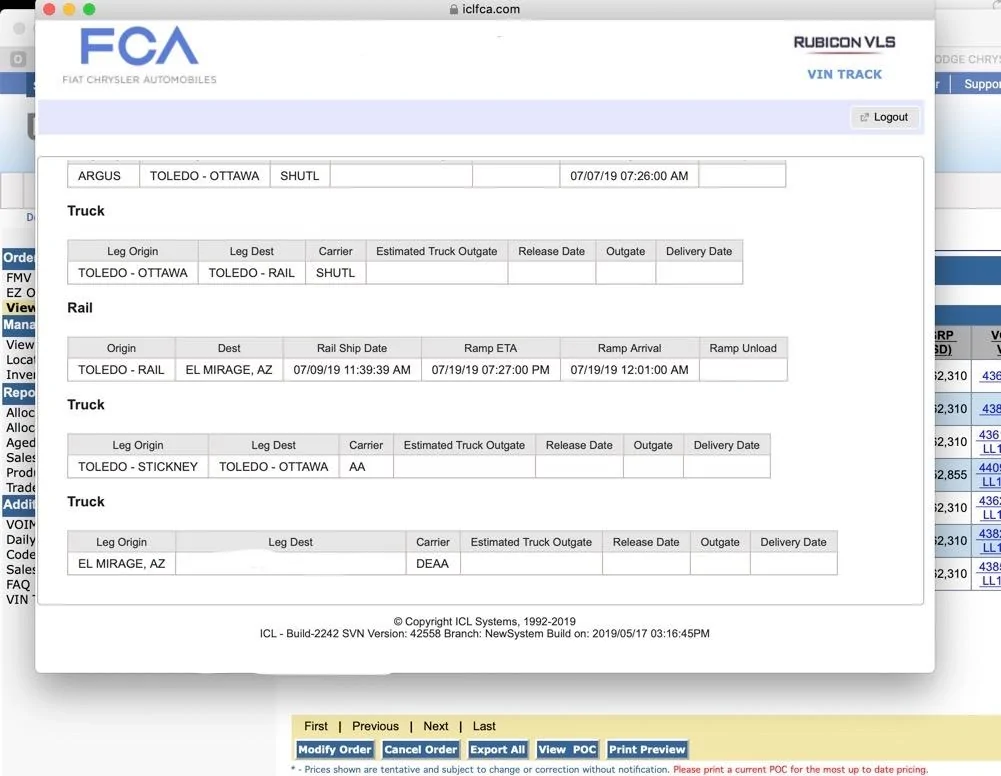Click the TOLEDO - RAIL origin cell in Rail table

[121, 369]
